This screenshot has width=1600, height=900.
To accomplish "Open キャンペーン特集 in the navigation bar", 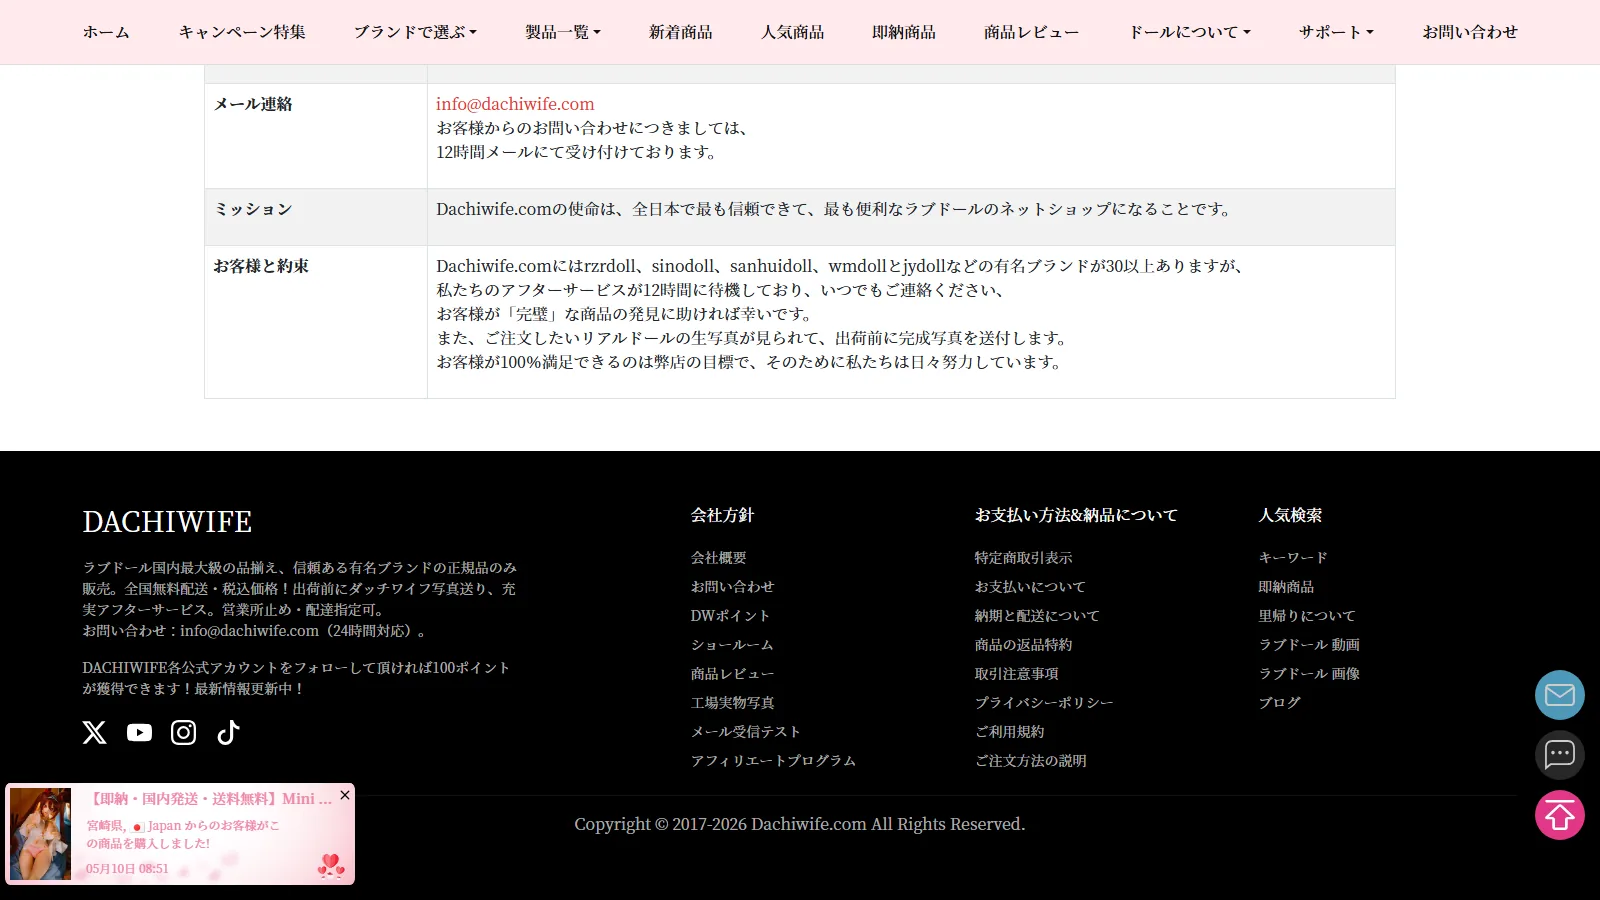I will point(242,32).
